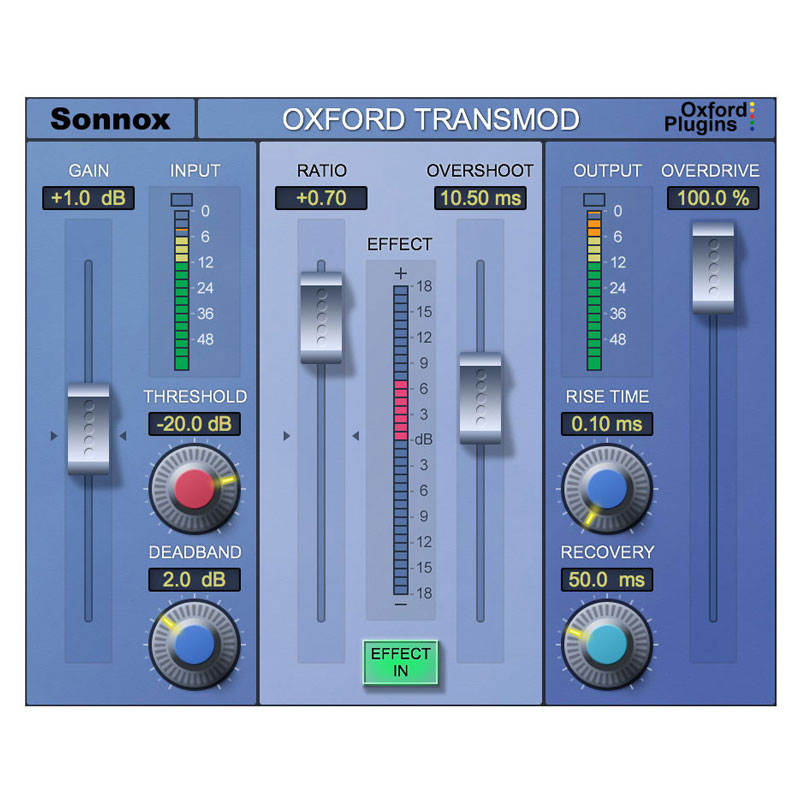Click the RISE TIME label
Screen dimensions: 800x800
click(607, 396)
